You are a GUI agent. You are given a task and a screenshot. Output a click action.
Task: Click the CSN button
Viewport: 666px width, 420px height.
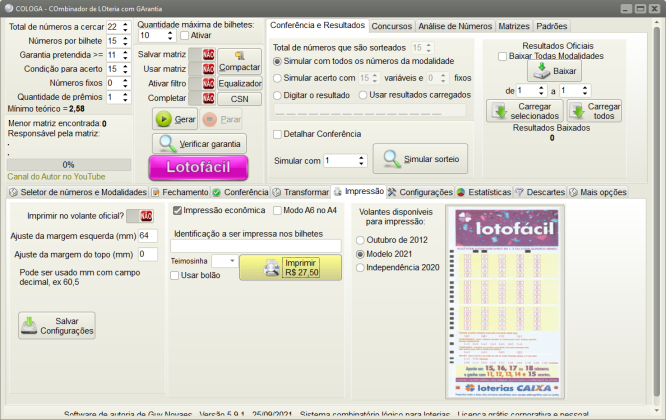click(x=240, y=99)
